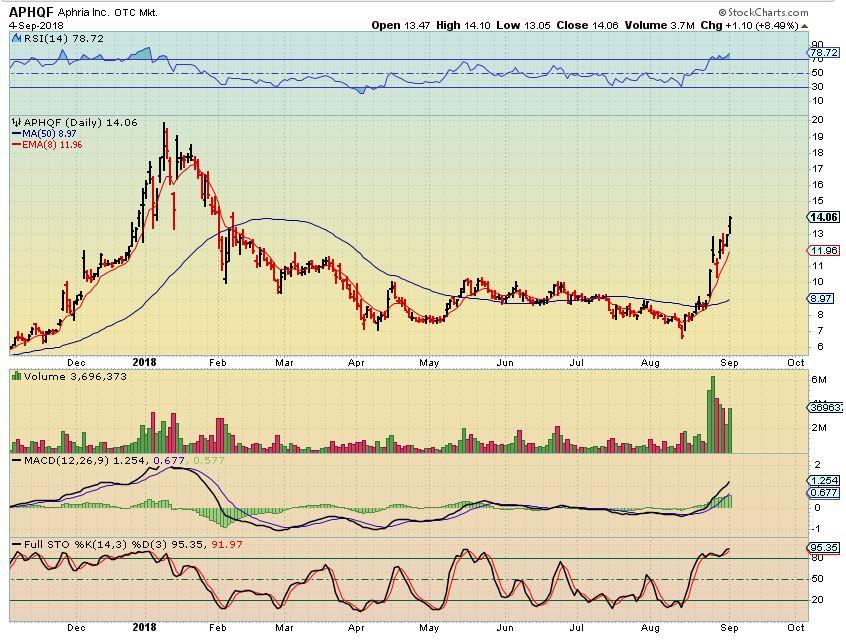The image size is (846, 641).
Task: Click the Chg +1.10 (+8.49%) value
Action: pyautogui.click(x=749, y=25)
